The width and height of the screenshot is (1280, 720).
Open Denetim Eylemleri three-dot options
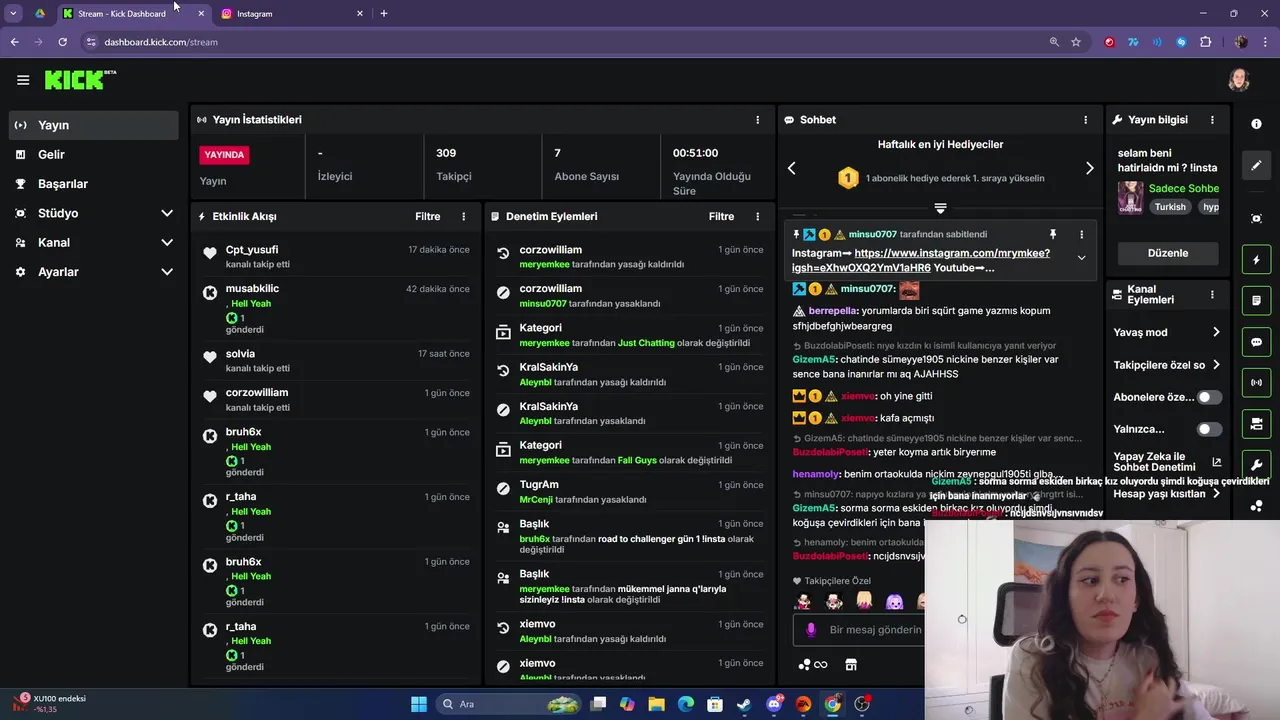pyautogui.click(x=758, y=216)
